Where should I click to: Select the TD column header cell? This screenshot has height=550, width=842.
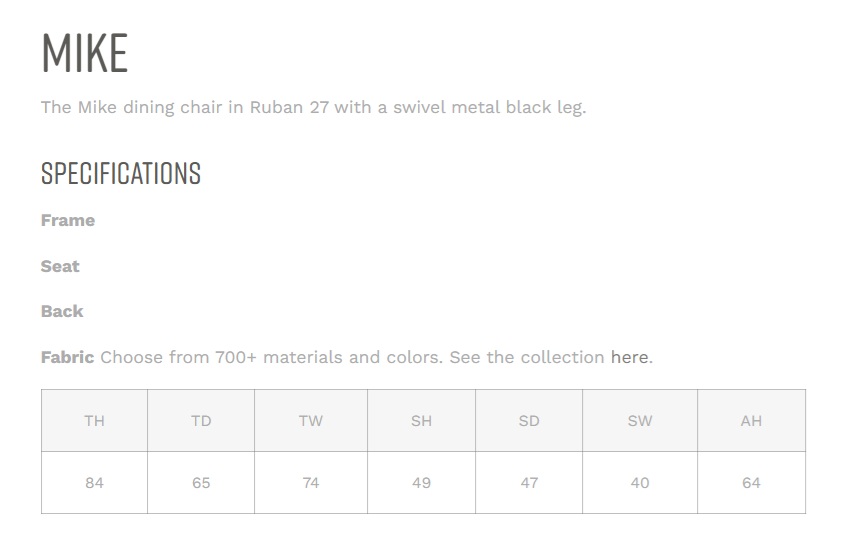[201, 421]
